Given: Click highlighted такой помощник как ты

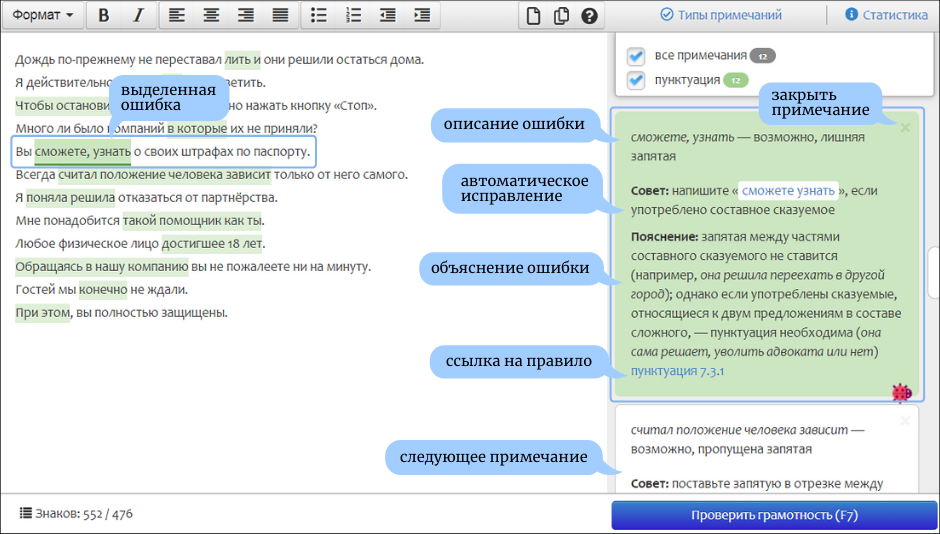Looking at the screenshot, I should (x=192, y=221).
